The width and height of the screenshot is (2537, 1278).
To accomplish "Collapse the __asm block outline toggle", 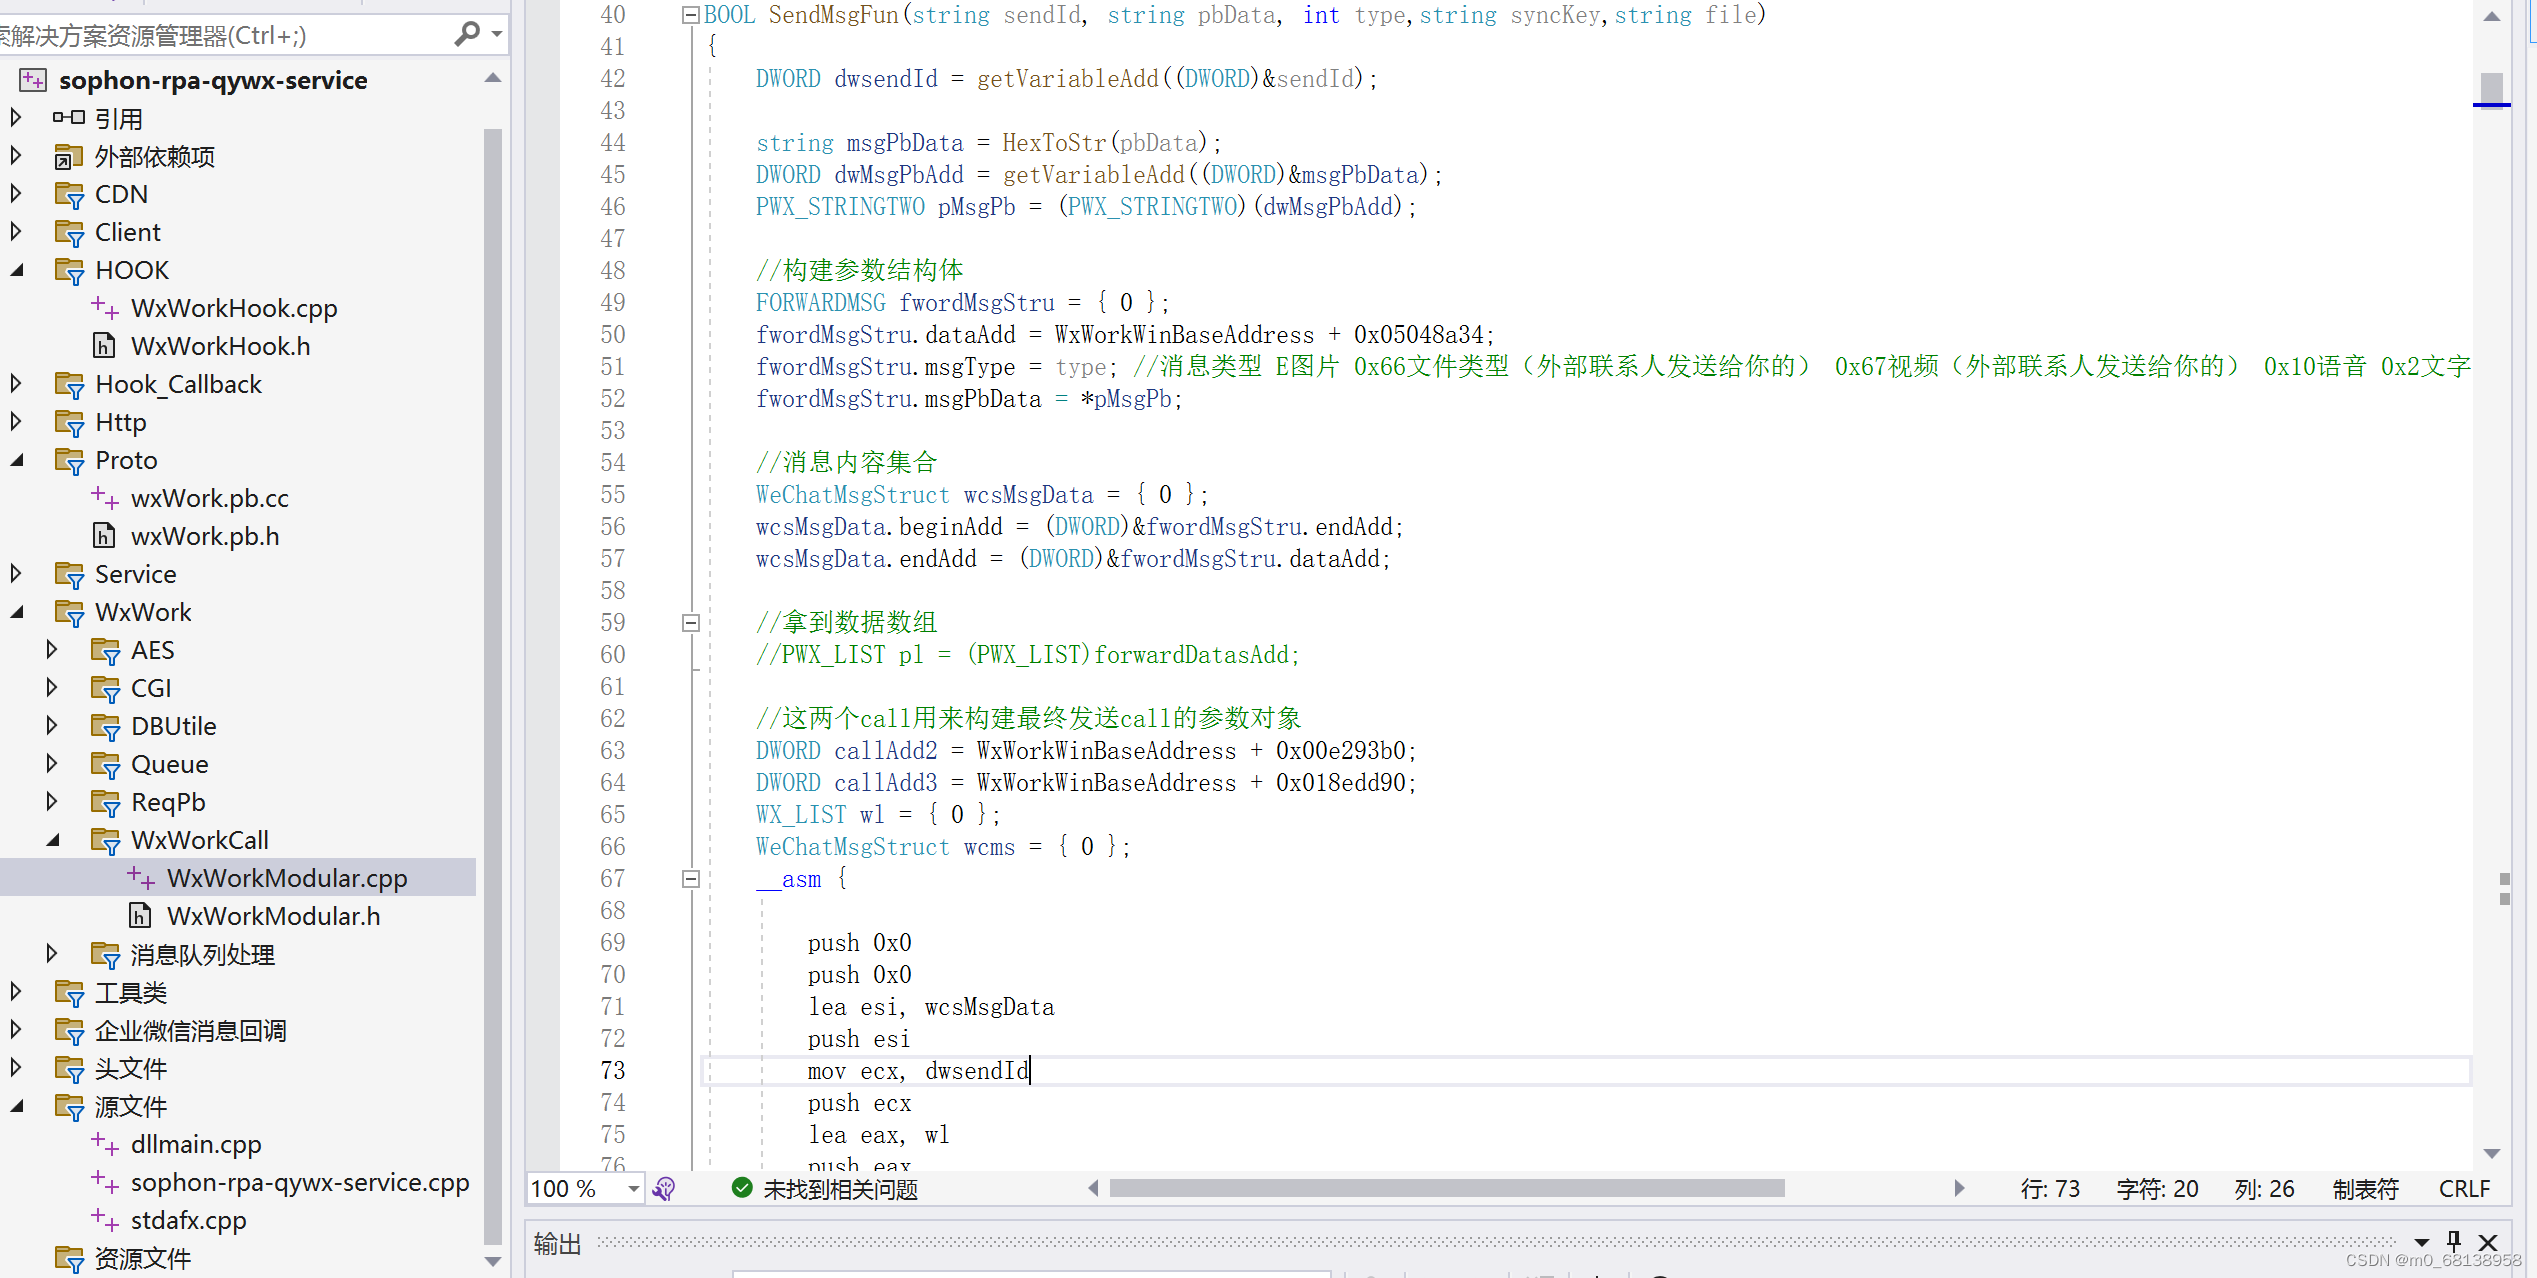I will pos(690,879).
